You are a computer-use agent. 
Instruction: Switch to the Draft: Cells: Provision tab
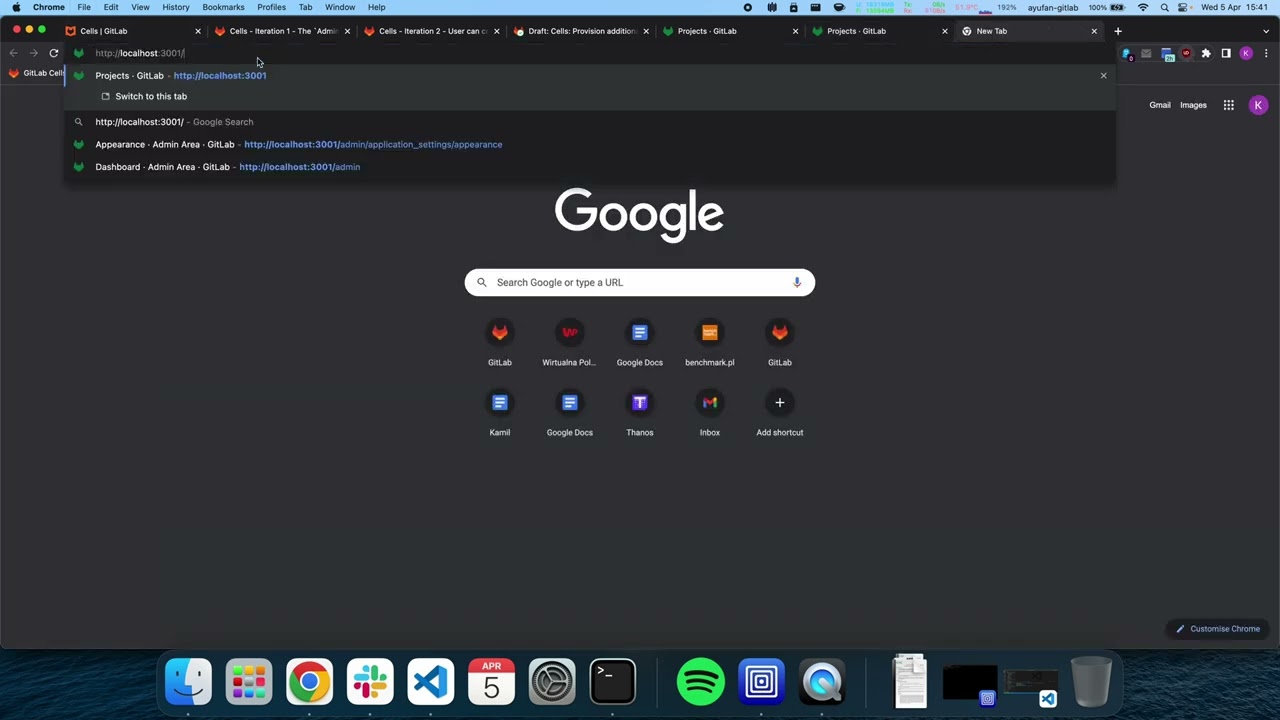(581, 31)
